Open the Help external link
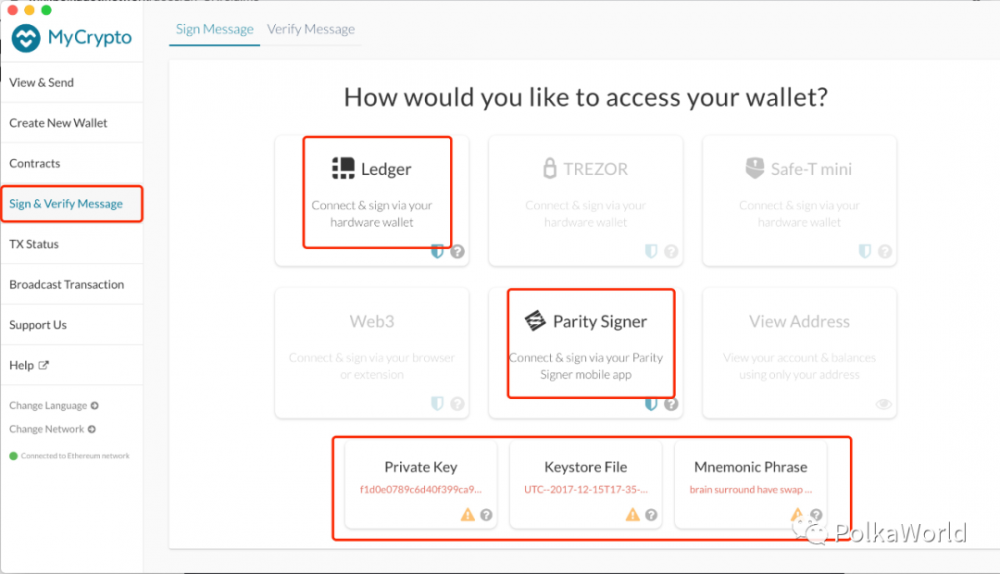The width and height of the screenshot is (1000, 574). pos(29,366)
